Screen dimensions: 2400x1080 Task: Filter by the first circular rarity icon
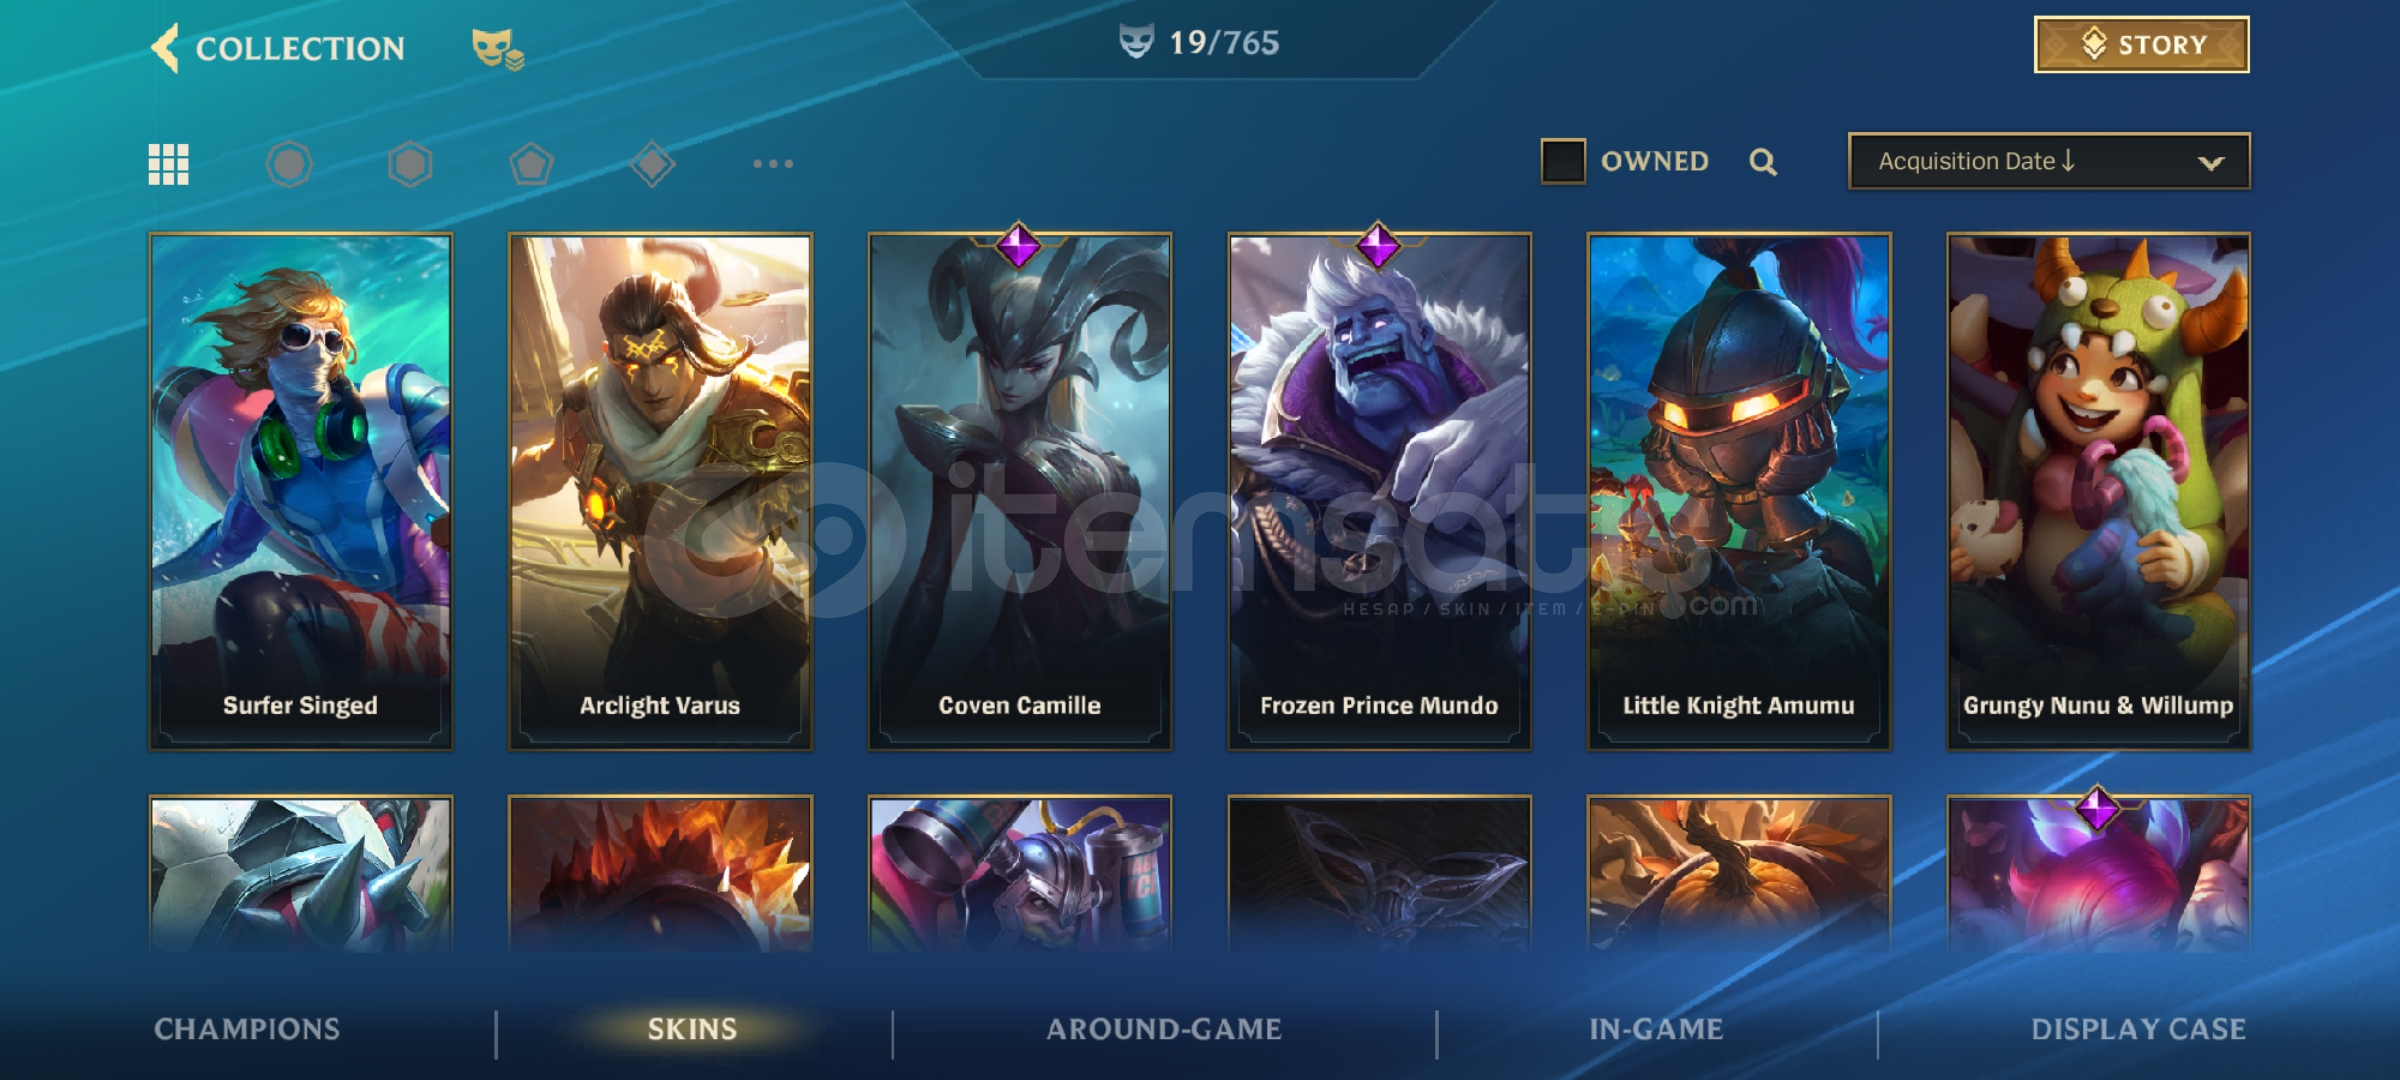click(x=289, y=164)
